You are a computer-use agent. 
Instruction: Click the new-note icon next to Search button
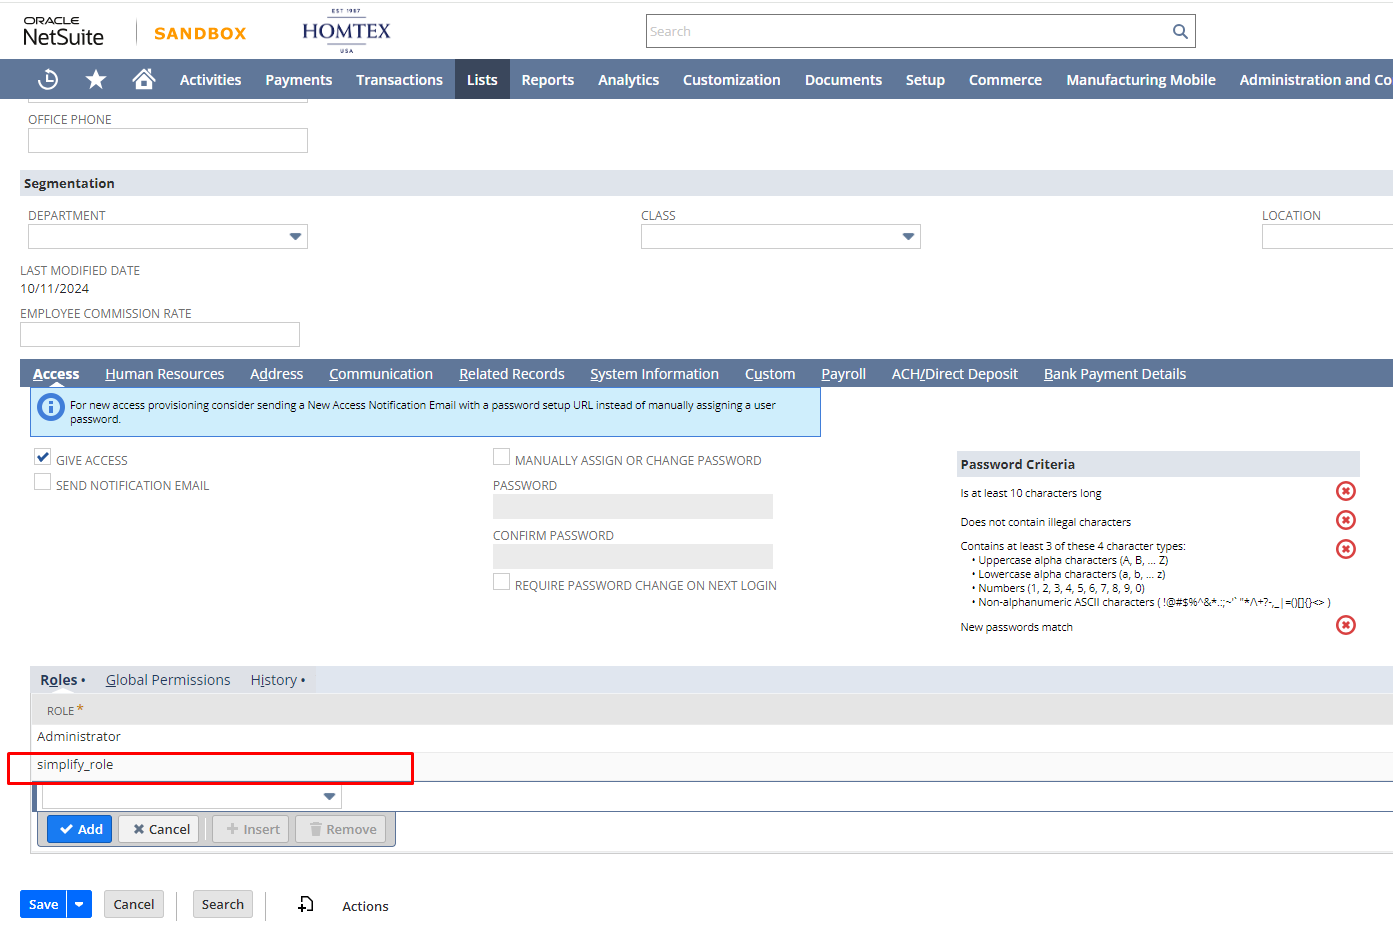306,904
